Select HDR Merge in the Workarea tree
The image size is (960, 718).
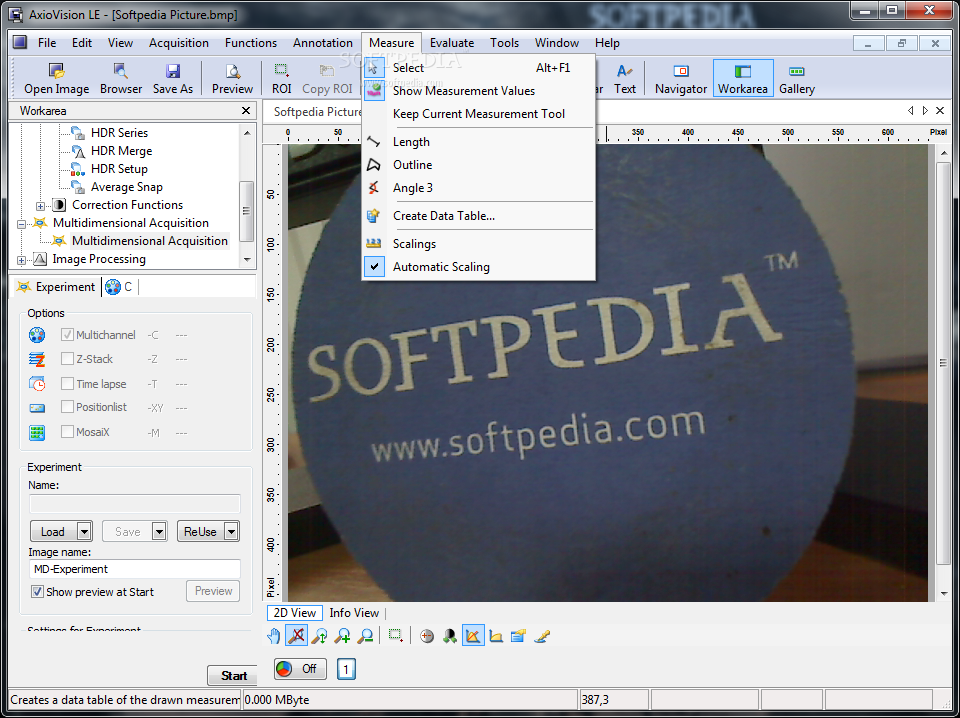(x=121, y=151)
